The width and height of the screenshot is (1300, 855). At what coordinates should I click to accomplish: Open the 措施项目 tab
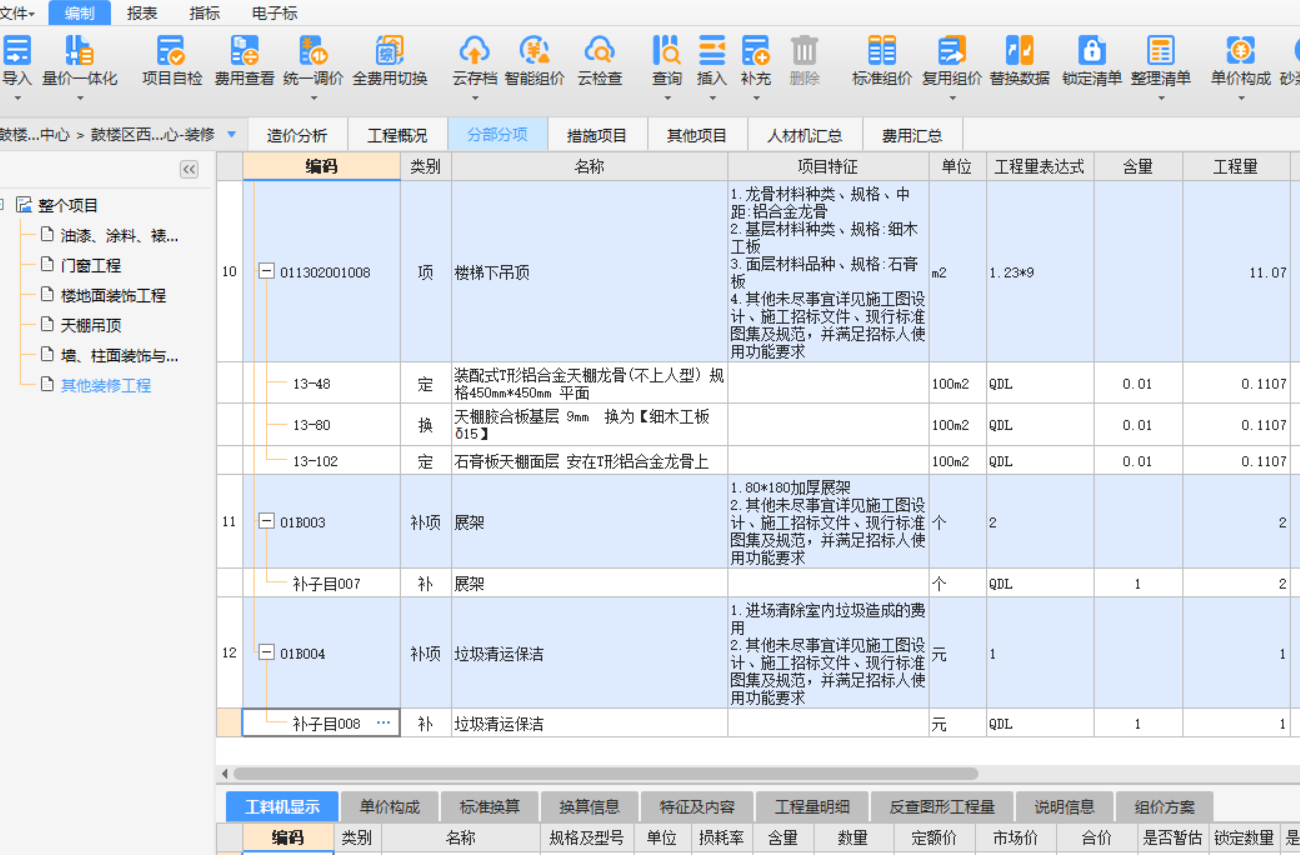click(x=597, y=135)
